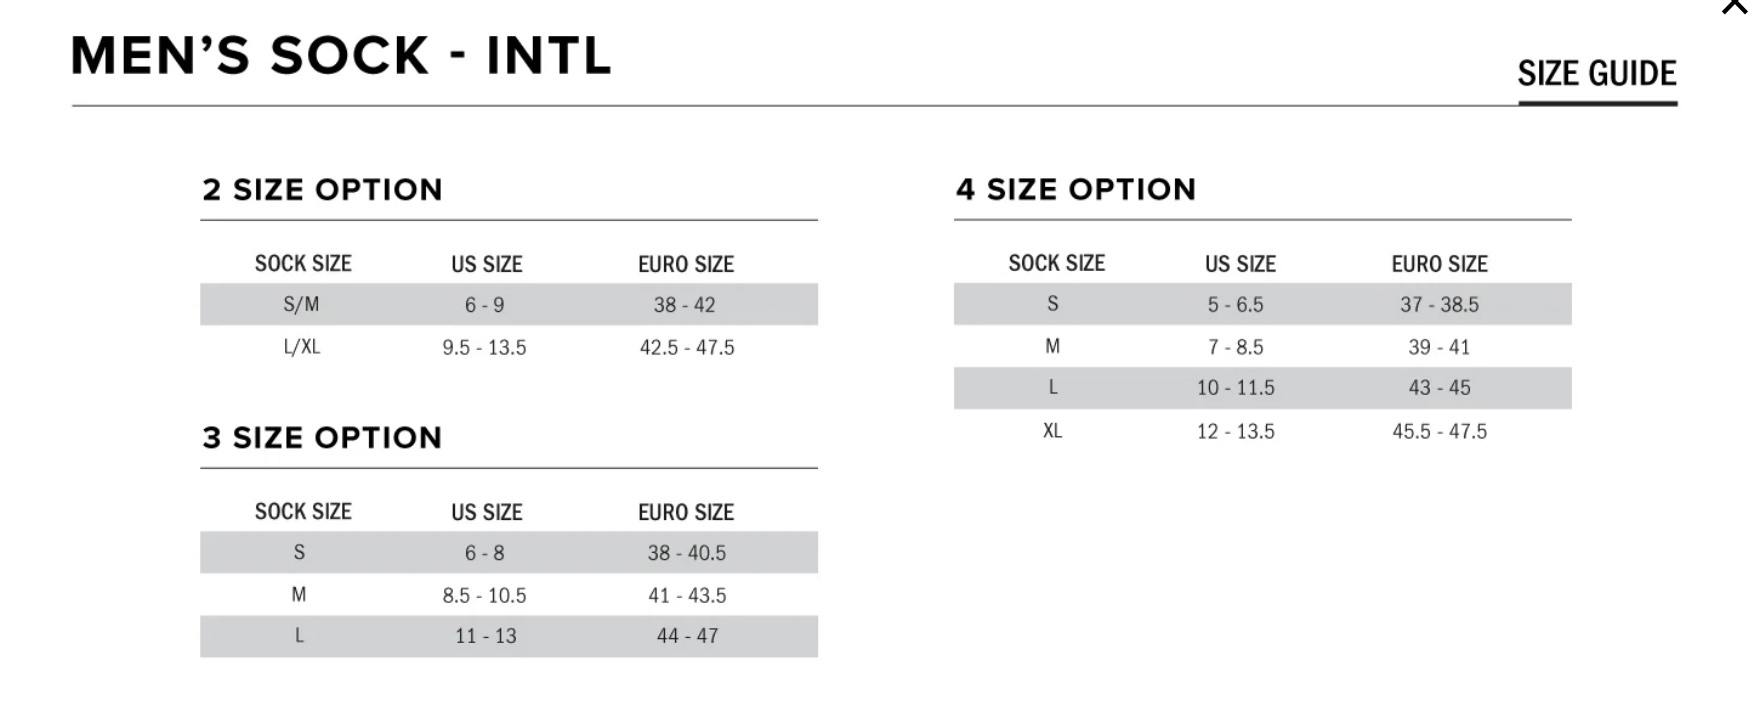The height and width of the screenshot is (708, 1757).
Task: Select the 11 - 13 US size row
Action: point(509,636)
